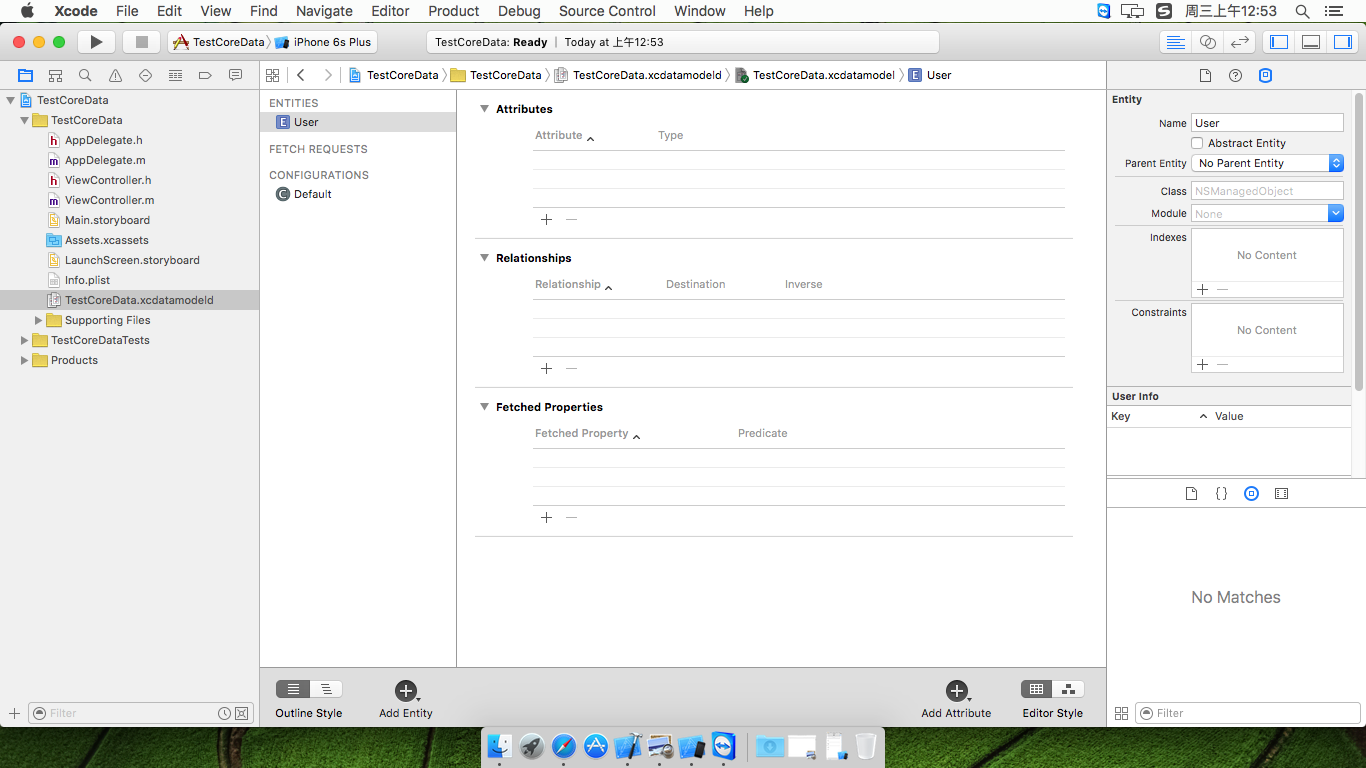Select the graph Editor Style
The height and width of the screenshot is (768, 1366).
[1068, 689]
